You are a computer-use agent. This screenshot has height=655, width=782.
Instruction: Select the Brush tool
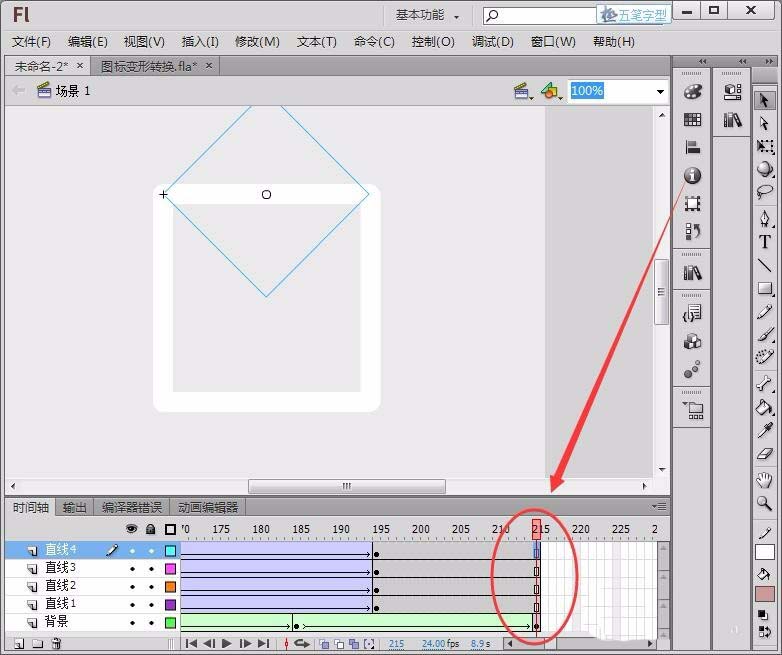tap(764, 334)
